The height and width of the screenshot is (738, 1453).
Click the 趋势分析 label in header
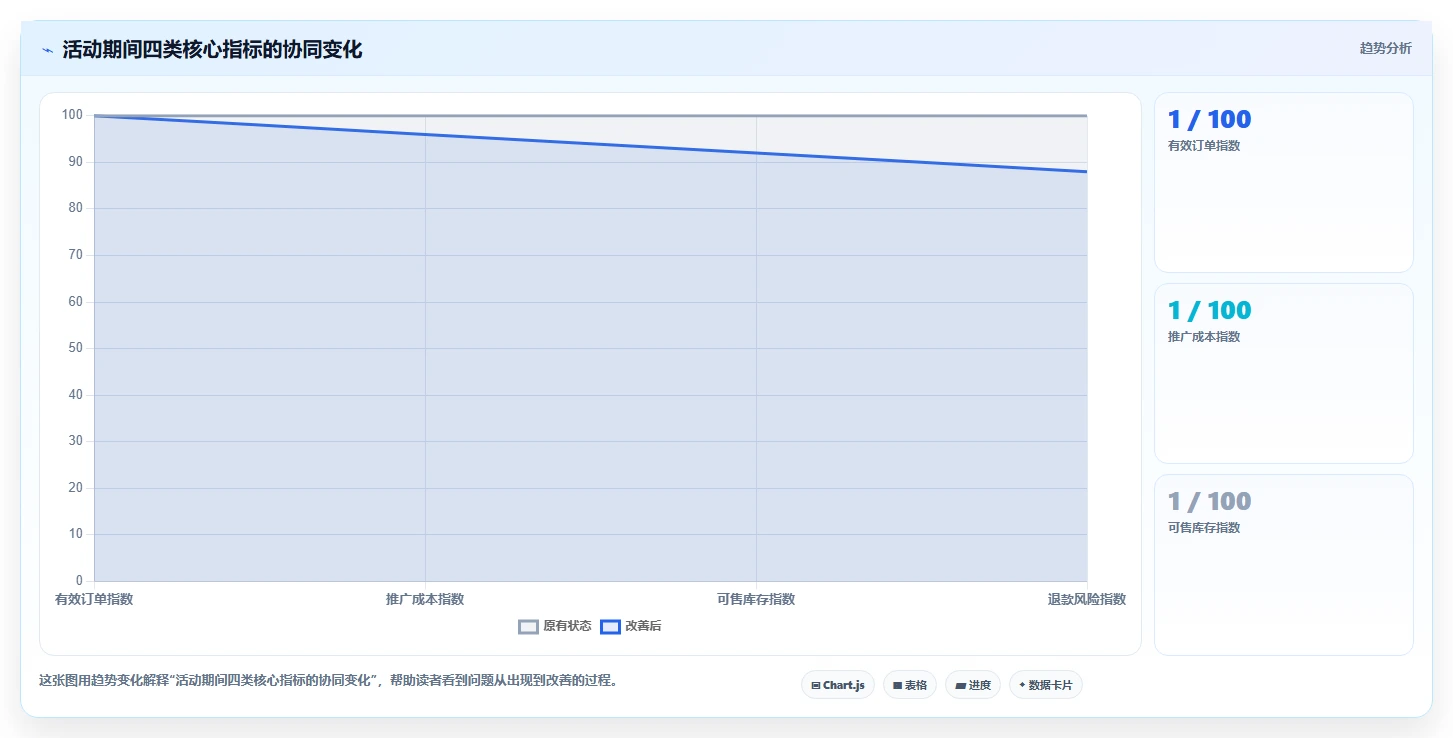click(x=1385, y=48)
